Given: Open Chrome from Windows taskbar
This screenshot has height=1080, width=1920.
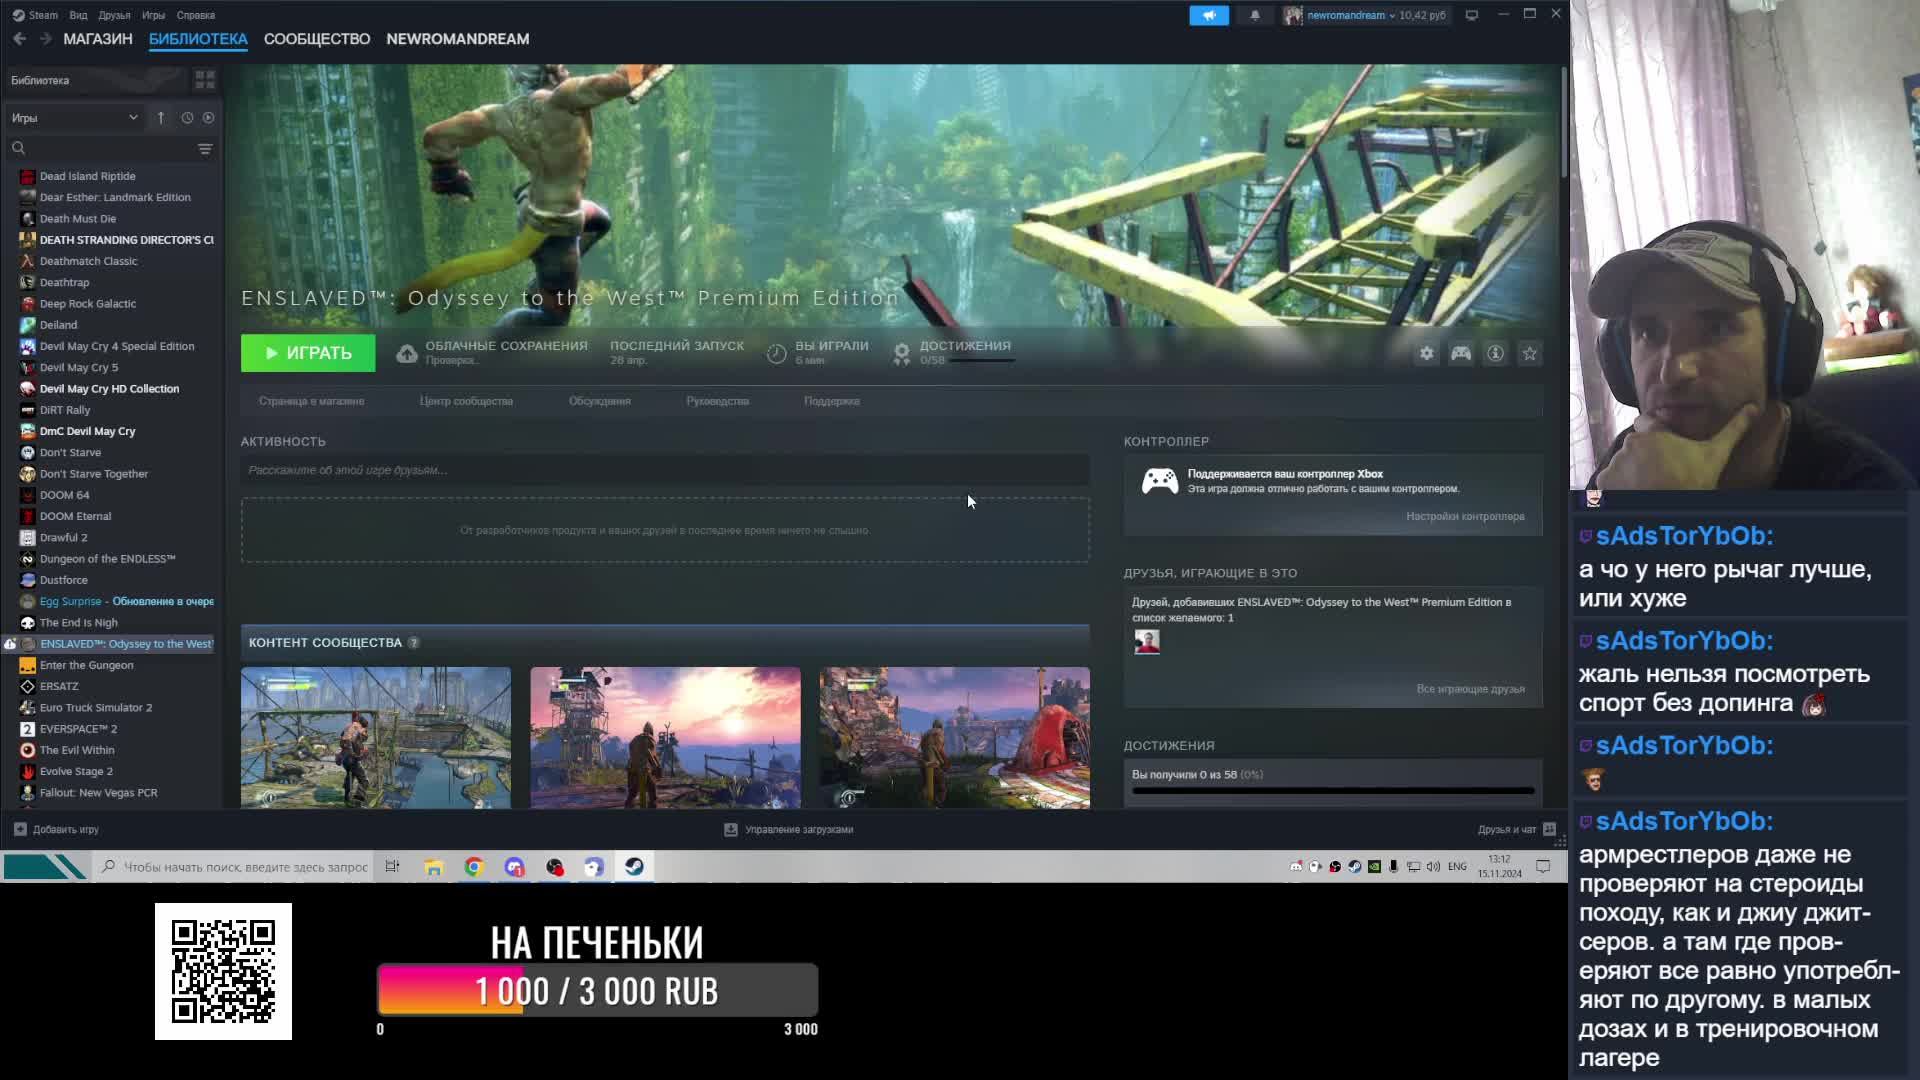Looking at the screenshot, I should (474, 867).
